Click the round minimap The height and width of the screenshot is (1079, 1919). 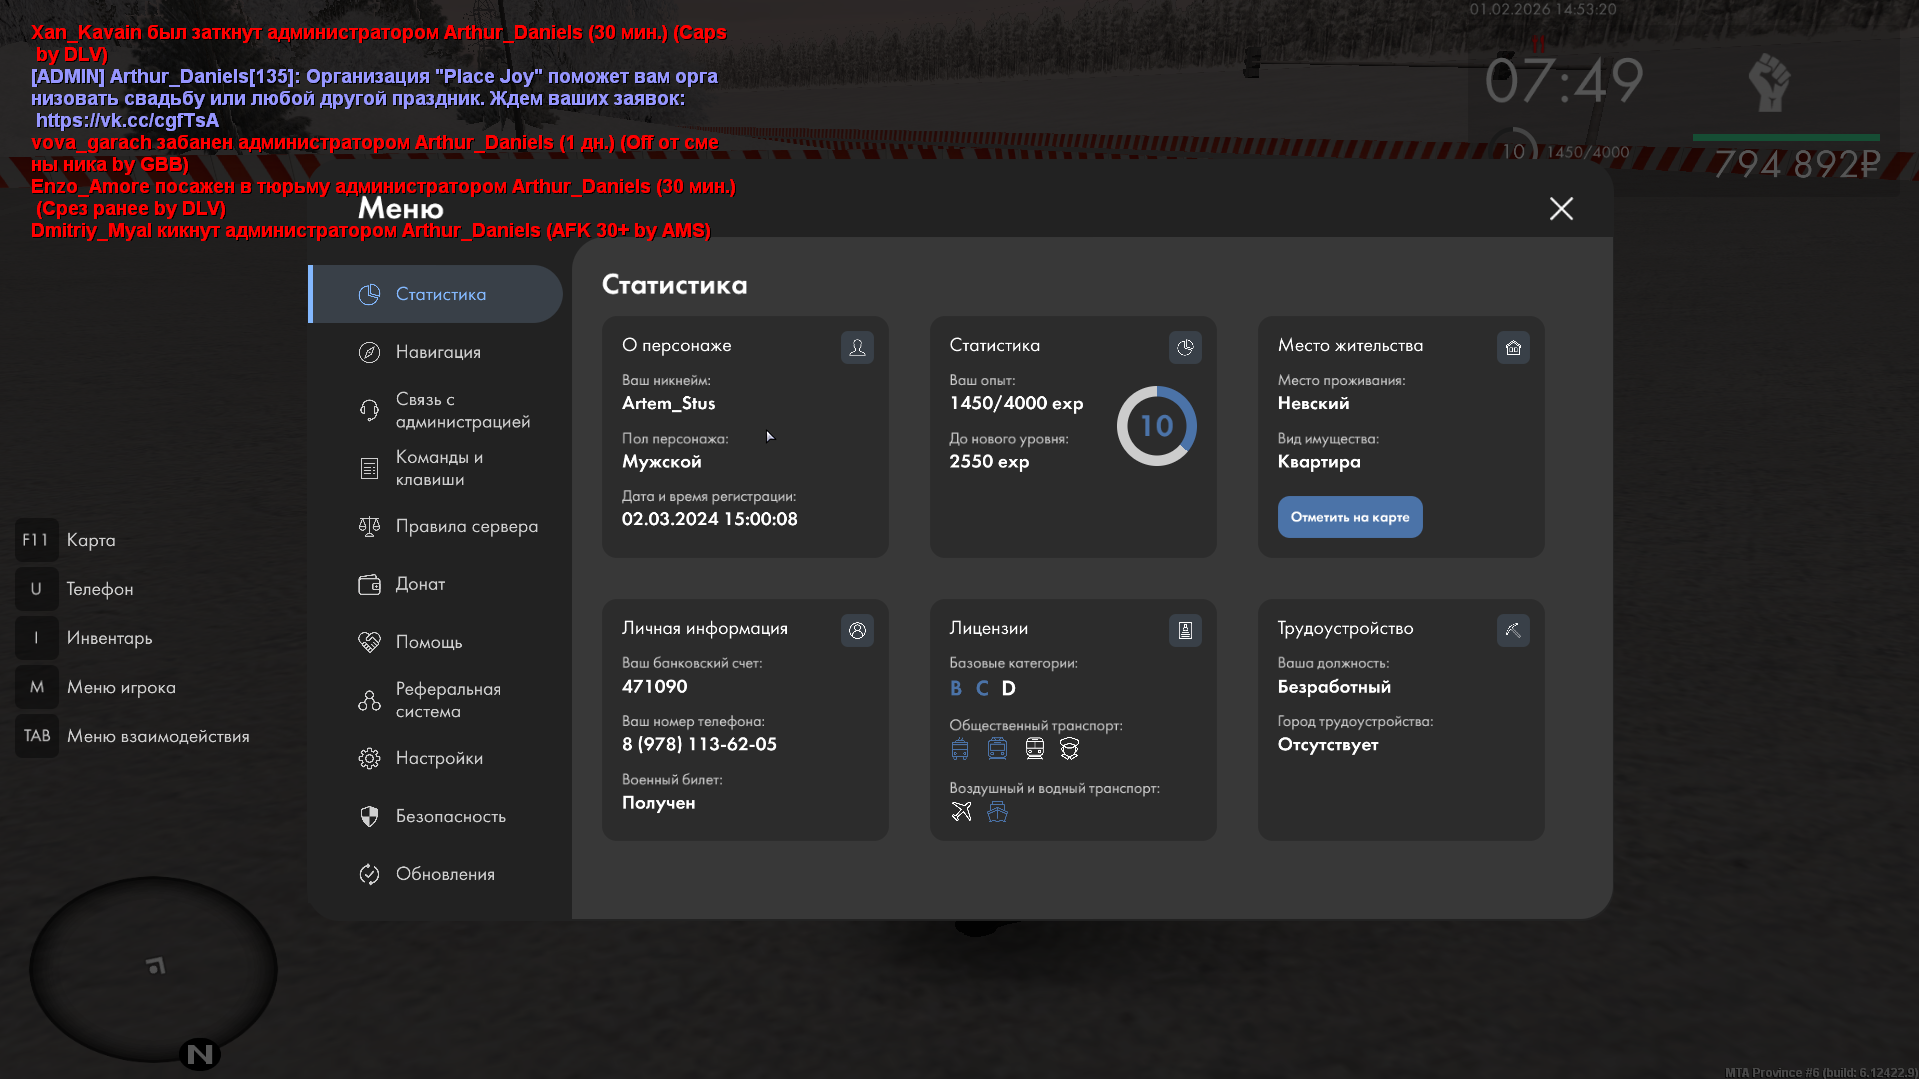(x=153, y=969)
